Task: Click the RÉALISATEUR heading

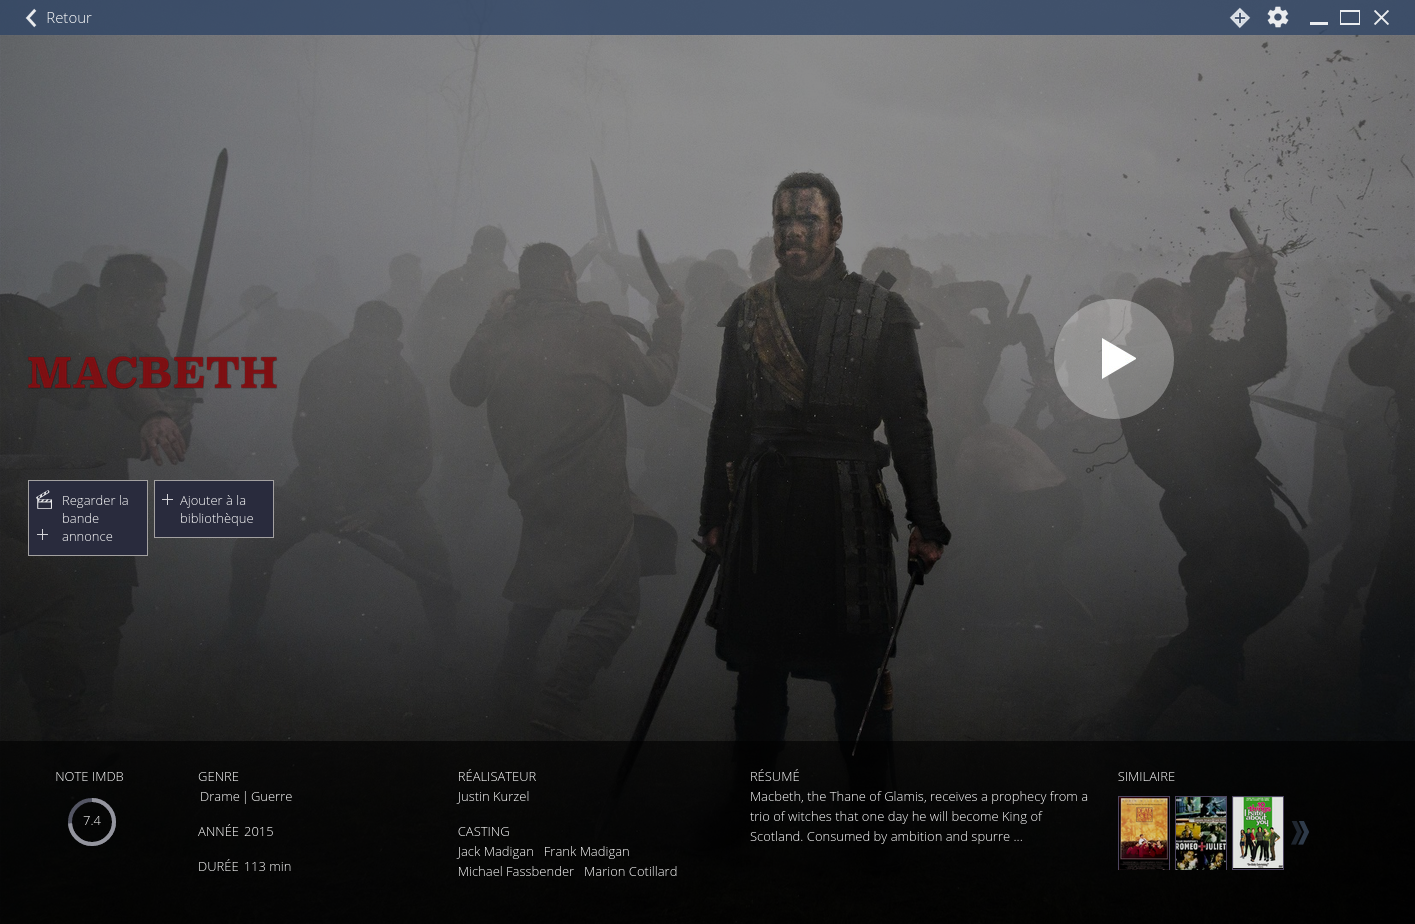Action: 497,777
